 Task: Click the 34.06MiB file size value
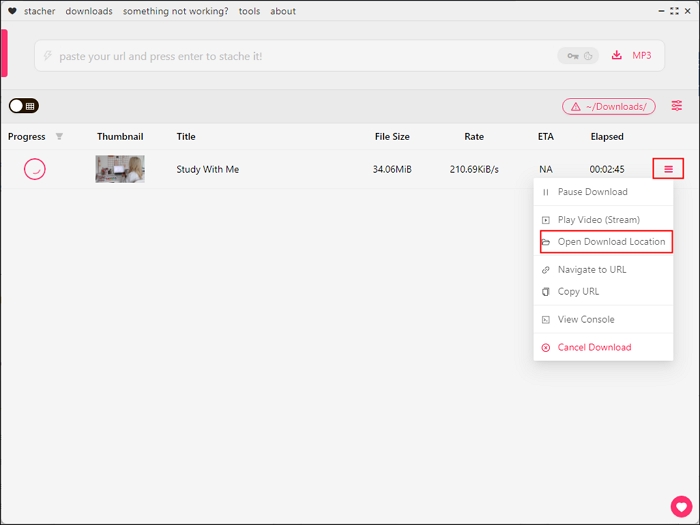(392, 169)
